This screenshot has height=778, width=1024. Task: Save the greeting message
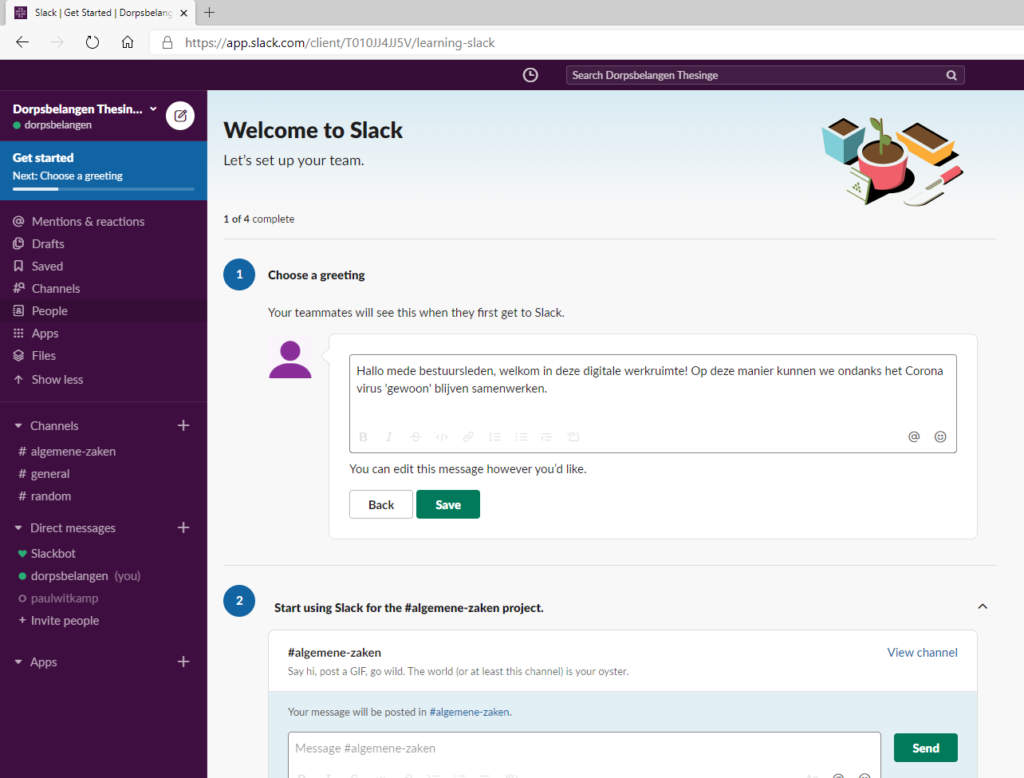point(448,504)
